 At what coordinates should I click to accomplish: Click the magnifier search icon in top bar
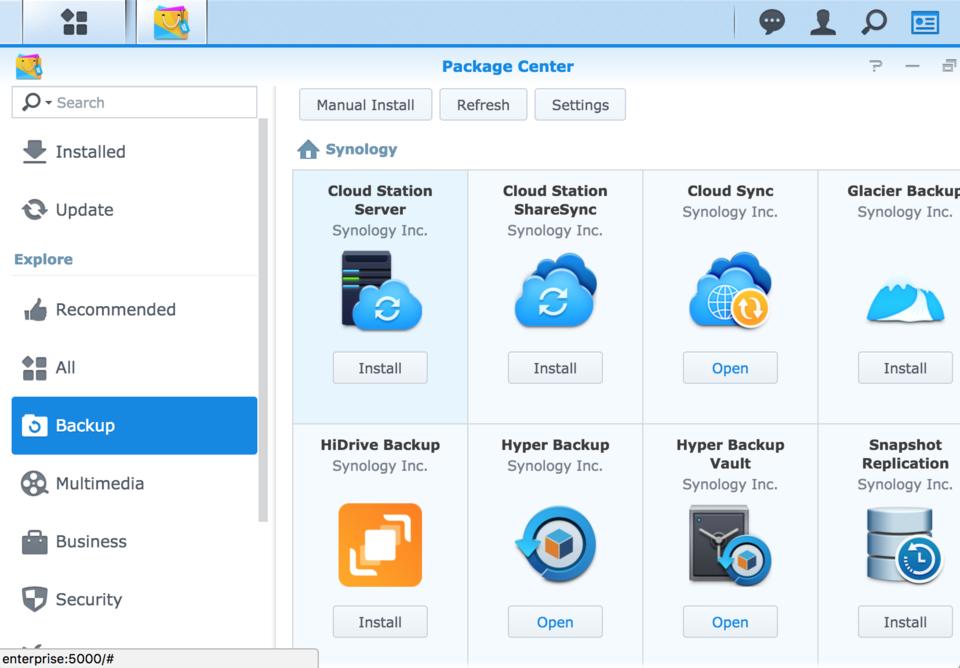873,22
